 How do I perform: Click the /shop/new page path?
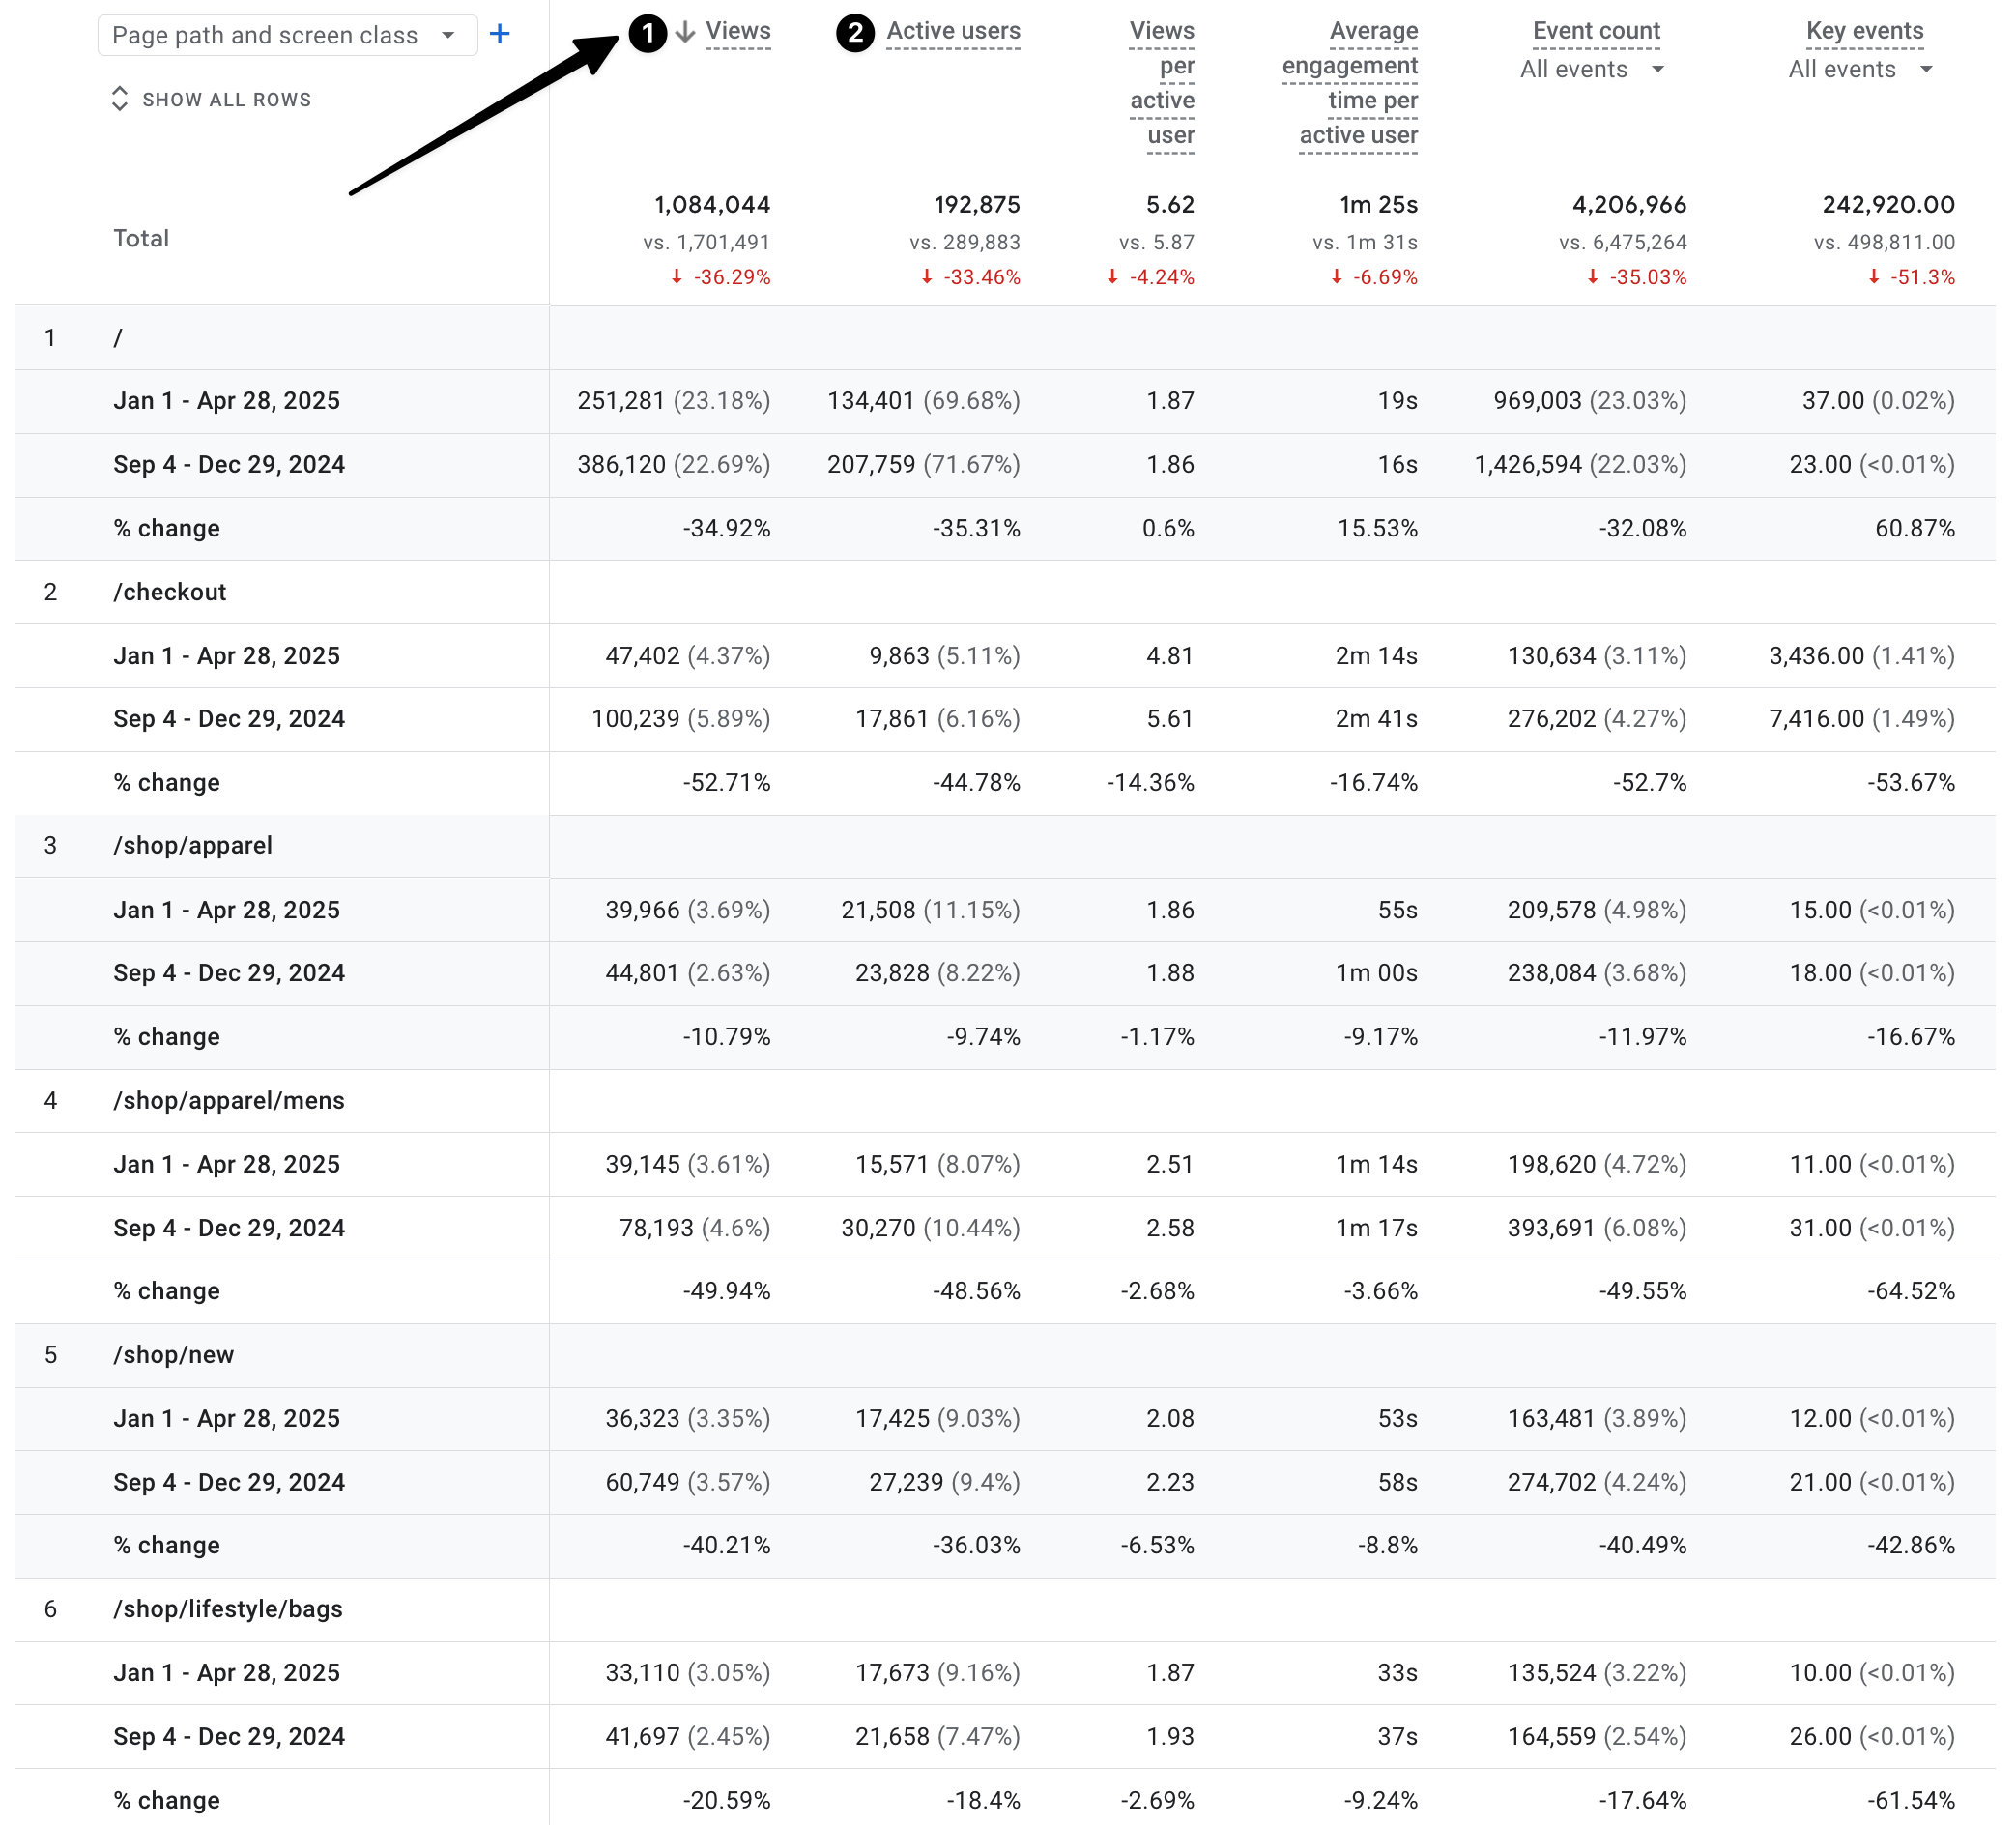point(174,1355)
